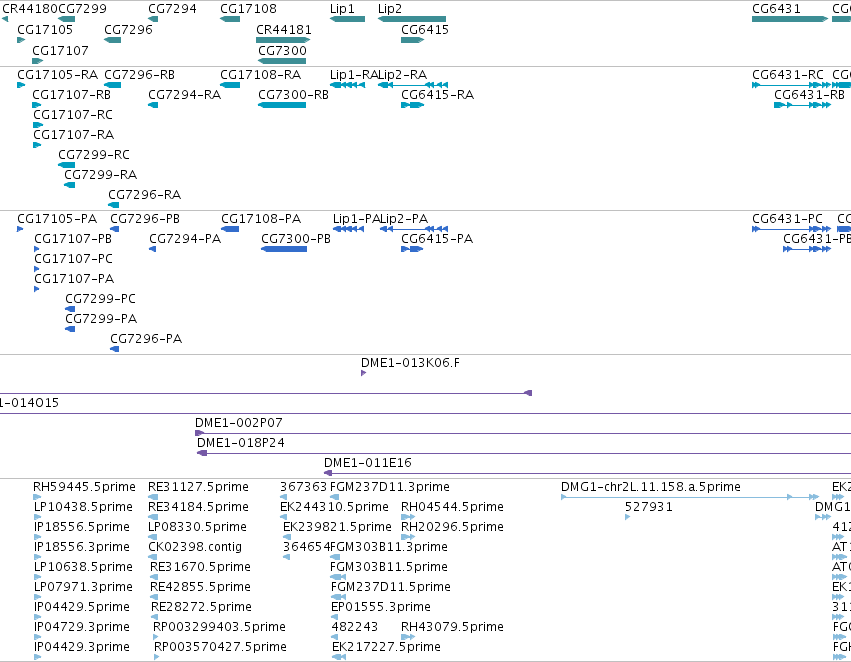Screen dimensions: 851x662
Task: Select transcript CG17107-RC
Action: coord(38,125)
